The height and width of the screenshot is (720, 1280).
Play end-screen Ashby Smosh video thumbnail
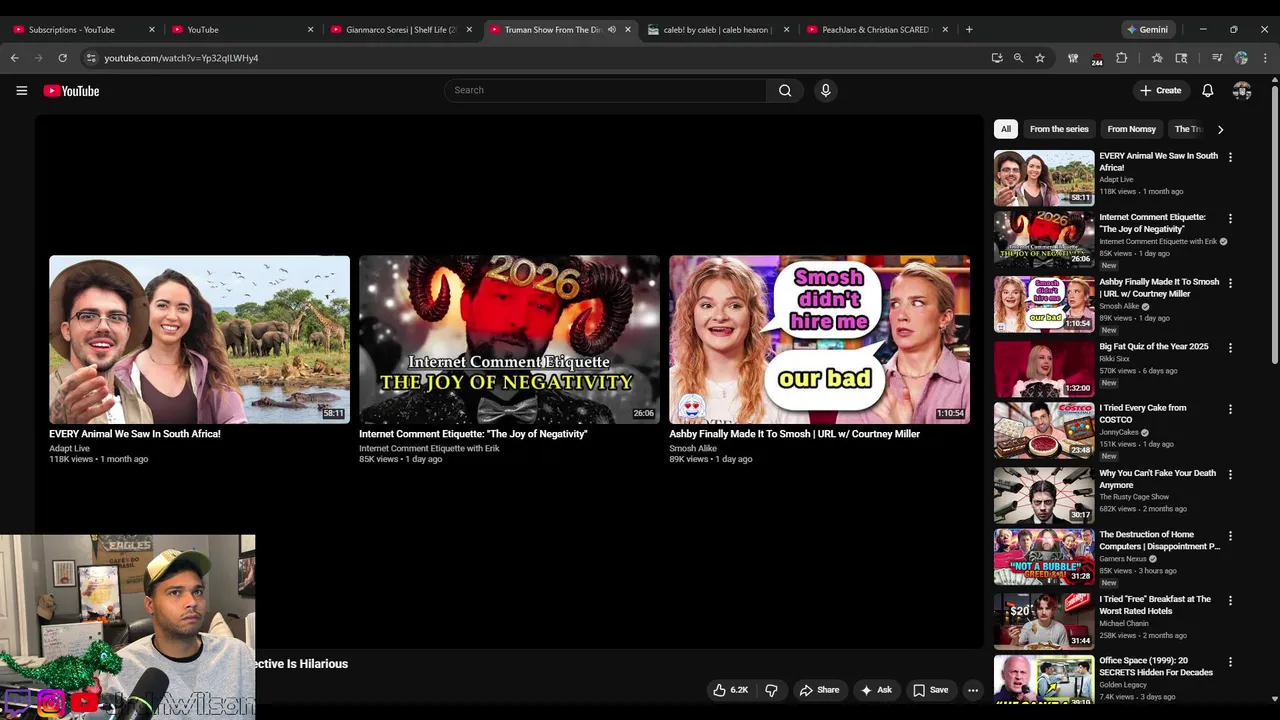click(819, 340)
